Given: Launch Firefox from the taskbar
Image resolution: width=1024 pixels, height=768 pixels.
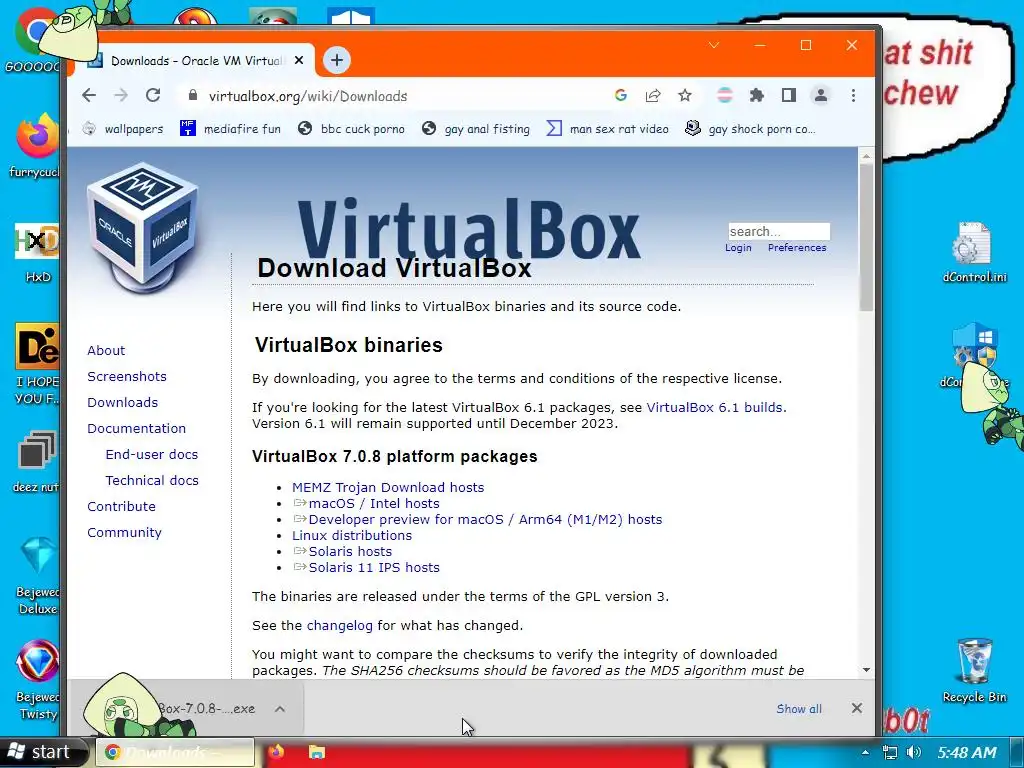Looking at the screenshot, I should (276, 752).
